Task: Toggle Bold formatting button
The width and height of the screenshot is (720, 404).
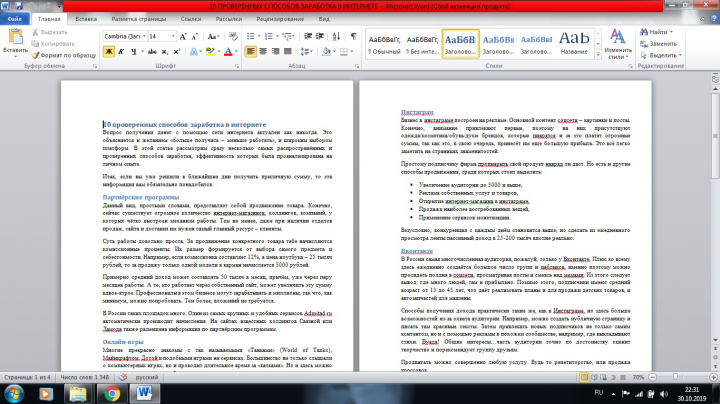Action: click(109, 51)
